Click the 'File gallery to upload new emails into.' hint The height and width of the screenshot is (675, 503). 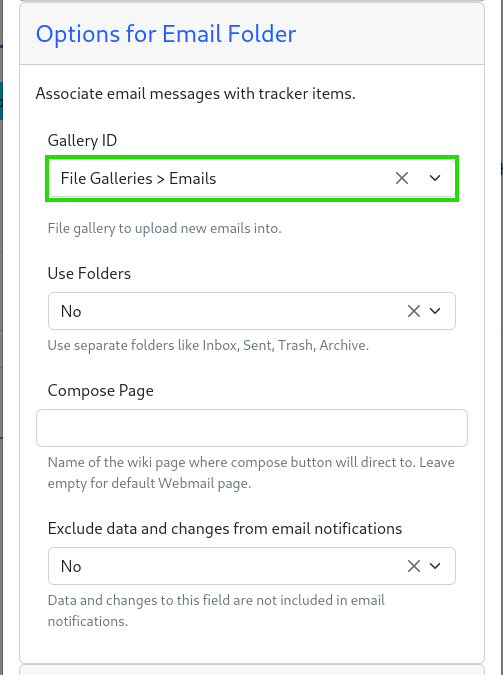(x=165, y=228)
